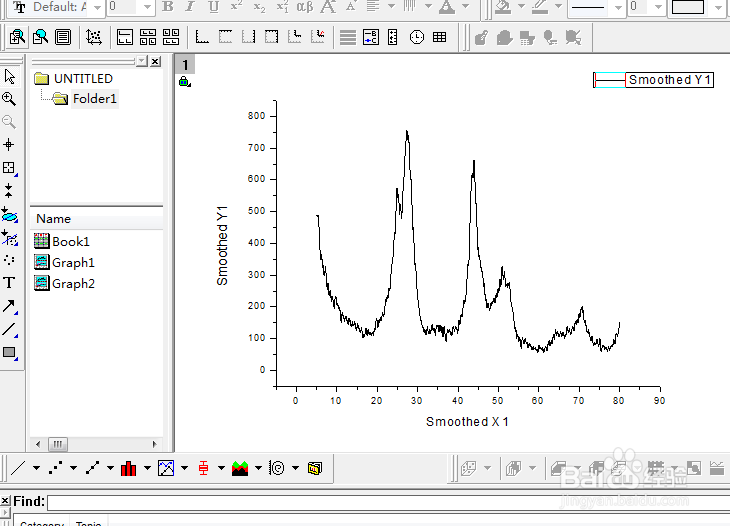Close the Find panel
730x526 pixels.
(x=5, y=500)
